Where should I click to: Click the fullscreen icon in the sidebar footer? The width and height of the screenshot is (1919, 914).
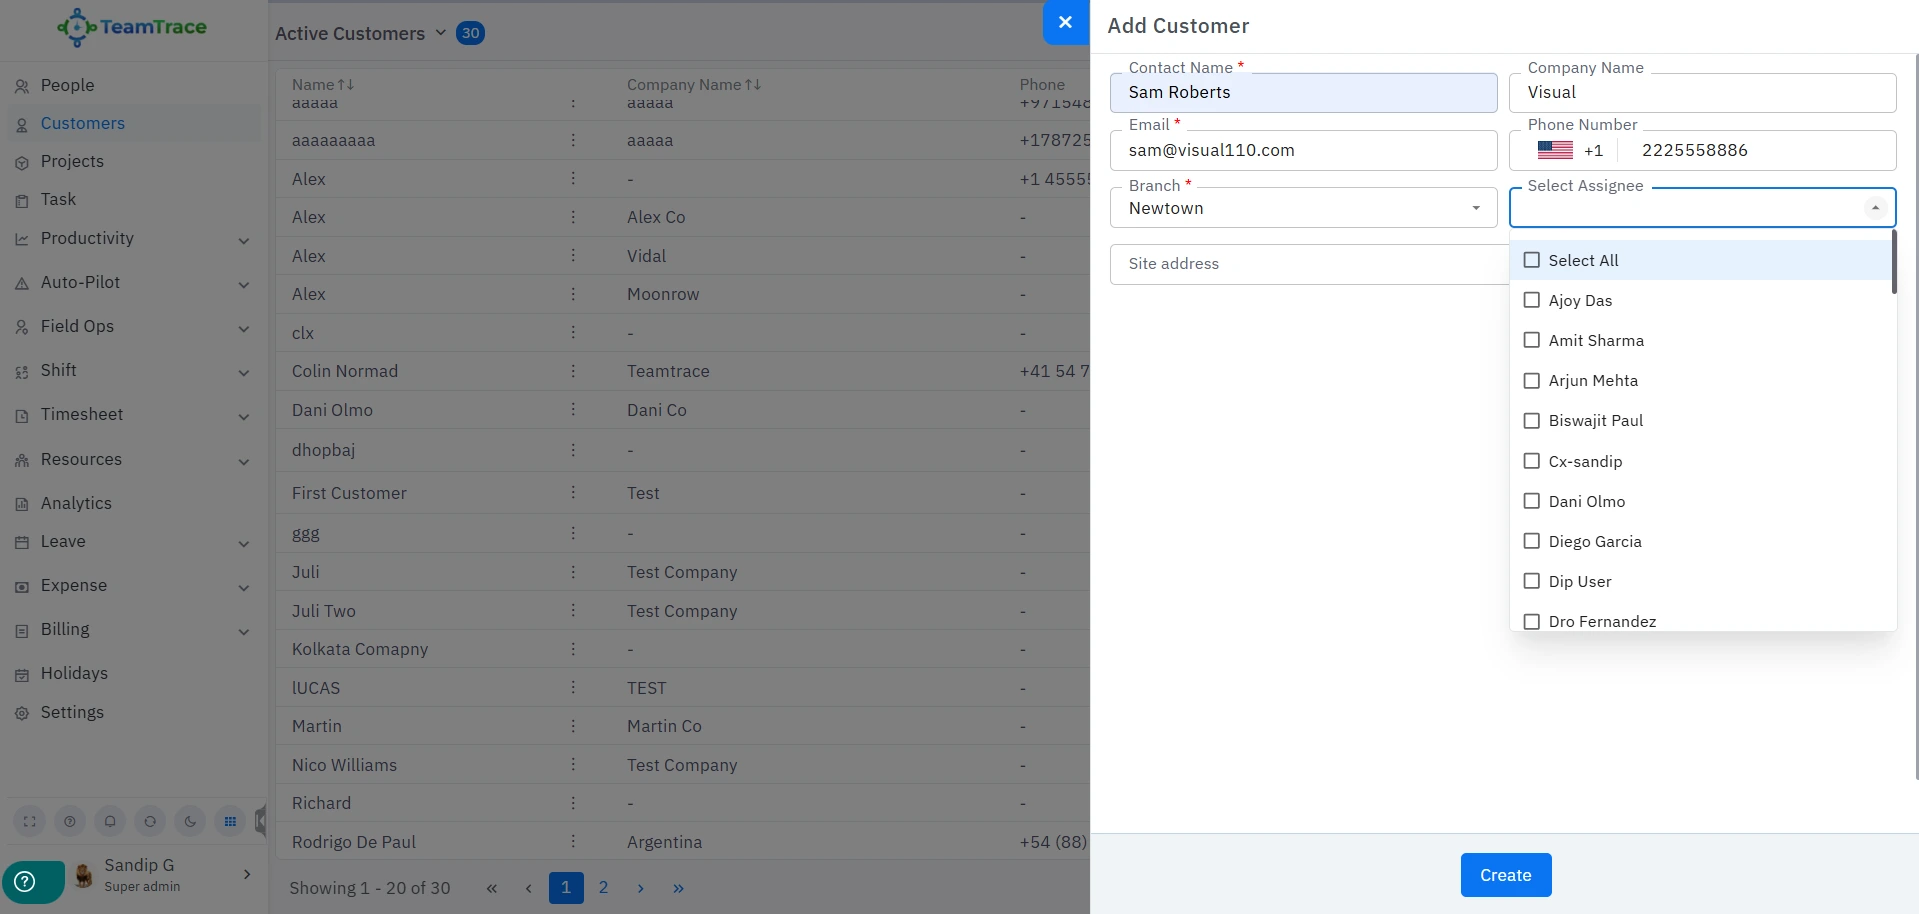[x=30, y=821]
